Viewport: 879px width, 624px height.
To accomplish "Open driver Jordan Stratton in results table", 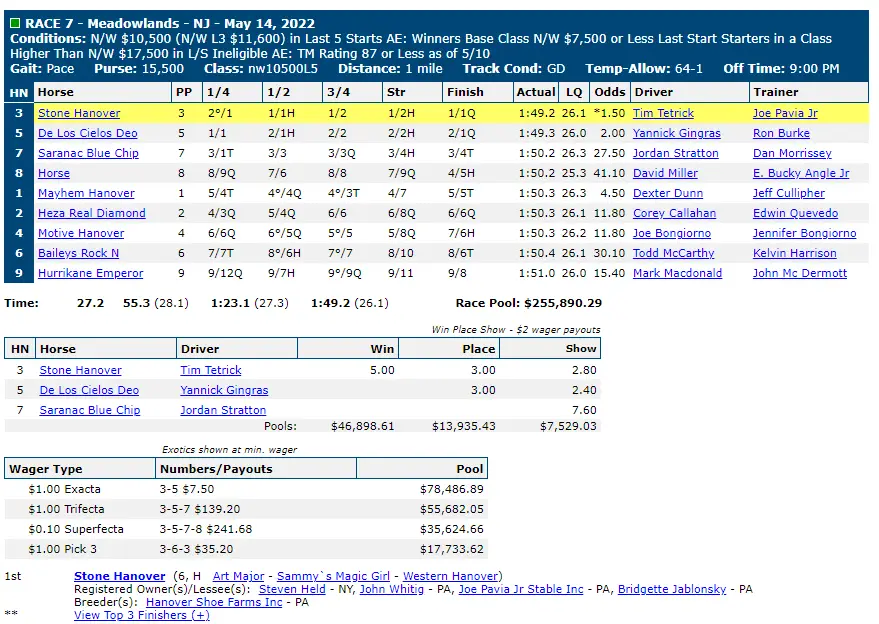I will click(x=676, y=153).
